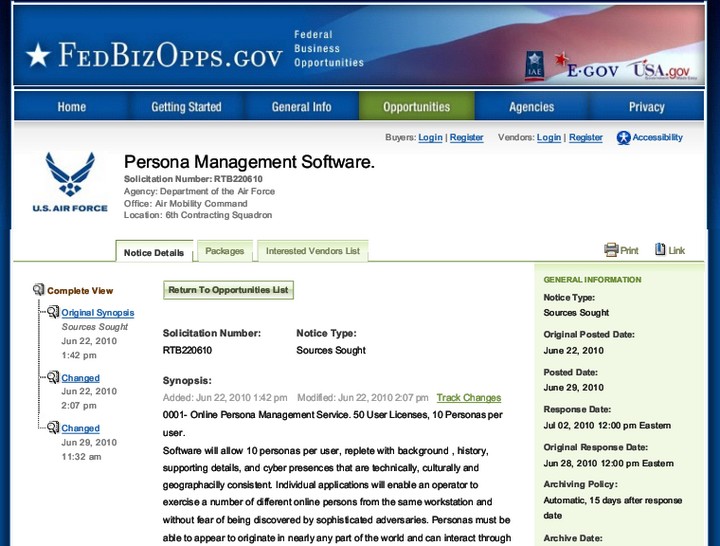Click 'Modified: Jun 22, 2010 2:07 pm' text
Image resolution: width=720 pixels, height=546 pixels.
coord(363,398)
